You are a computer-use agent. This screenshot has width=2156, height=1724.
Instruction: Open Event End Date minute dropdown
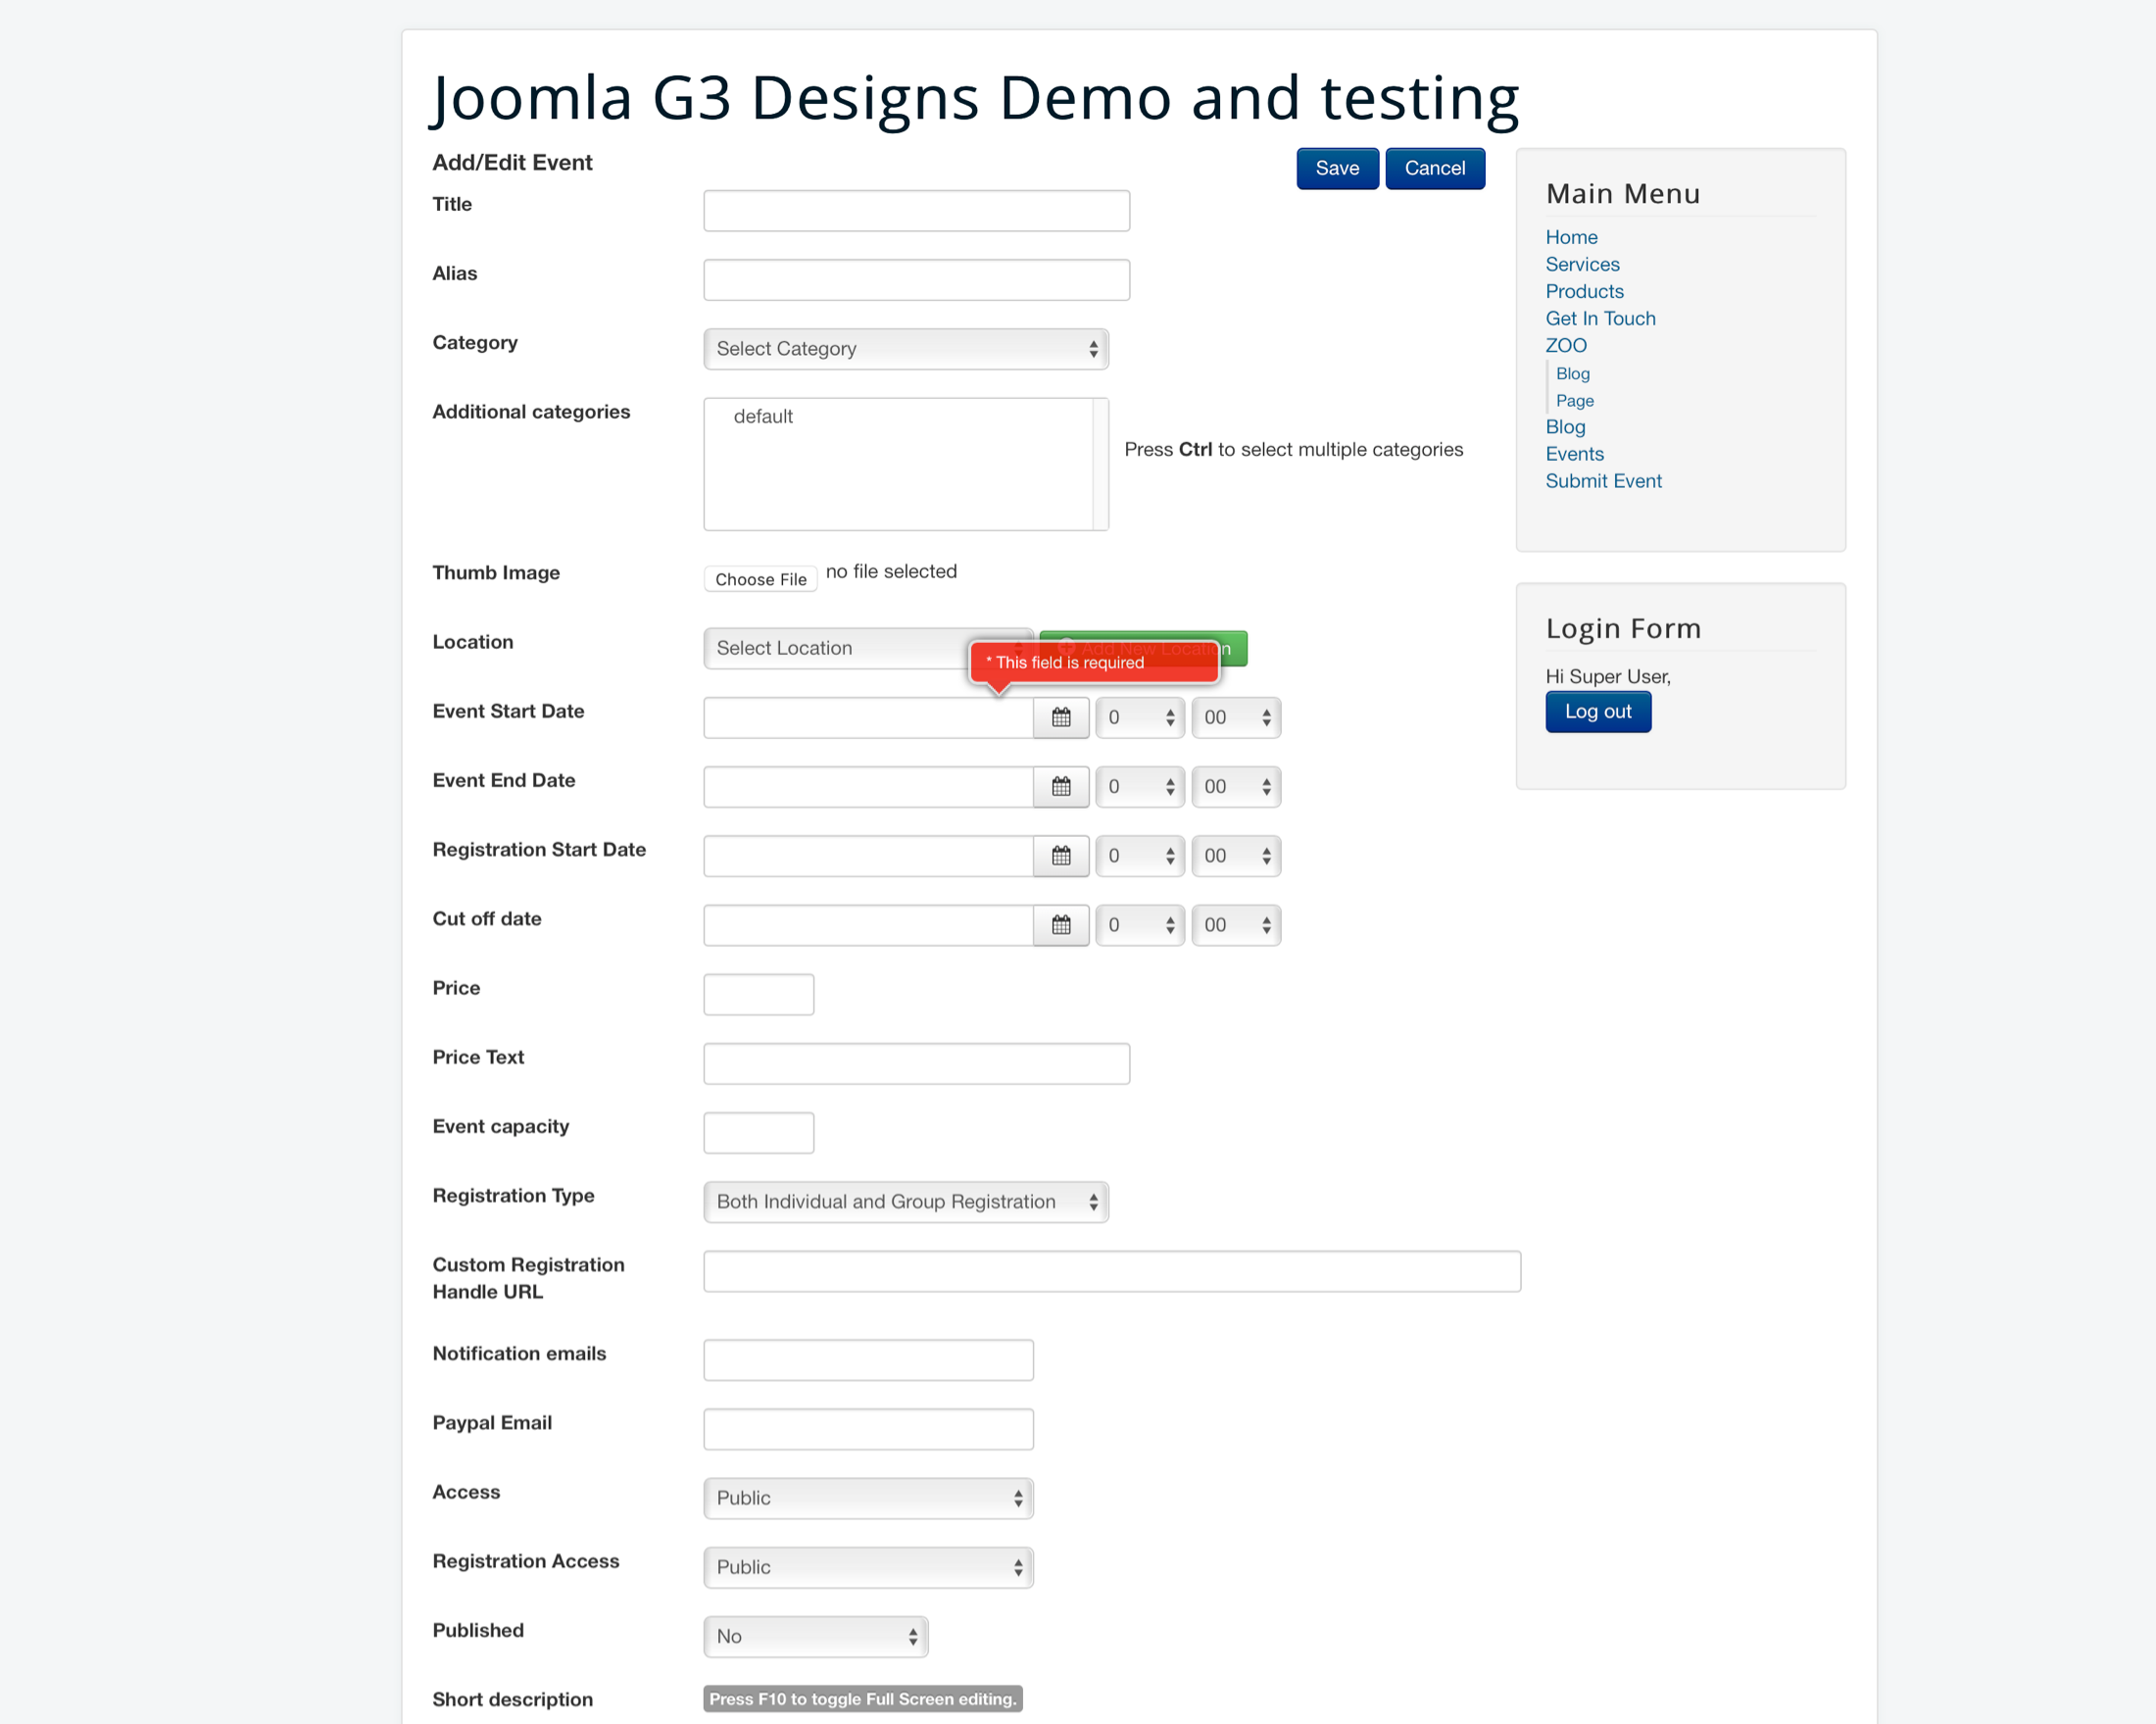tap(1236, 786)
